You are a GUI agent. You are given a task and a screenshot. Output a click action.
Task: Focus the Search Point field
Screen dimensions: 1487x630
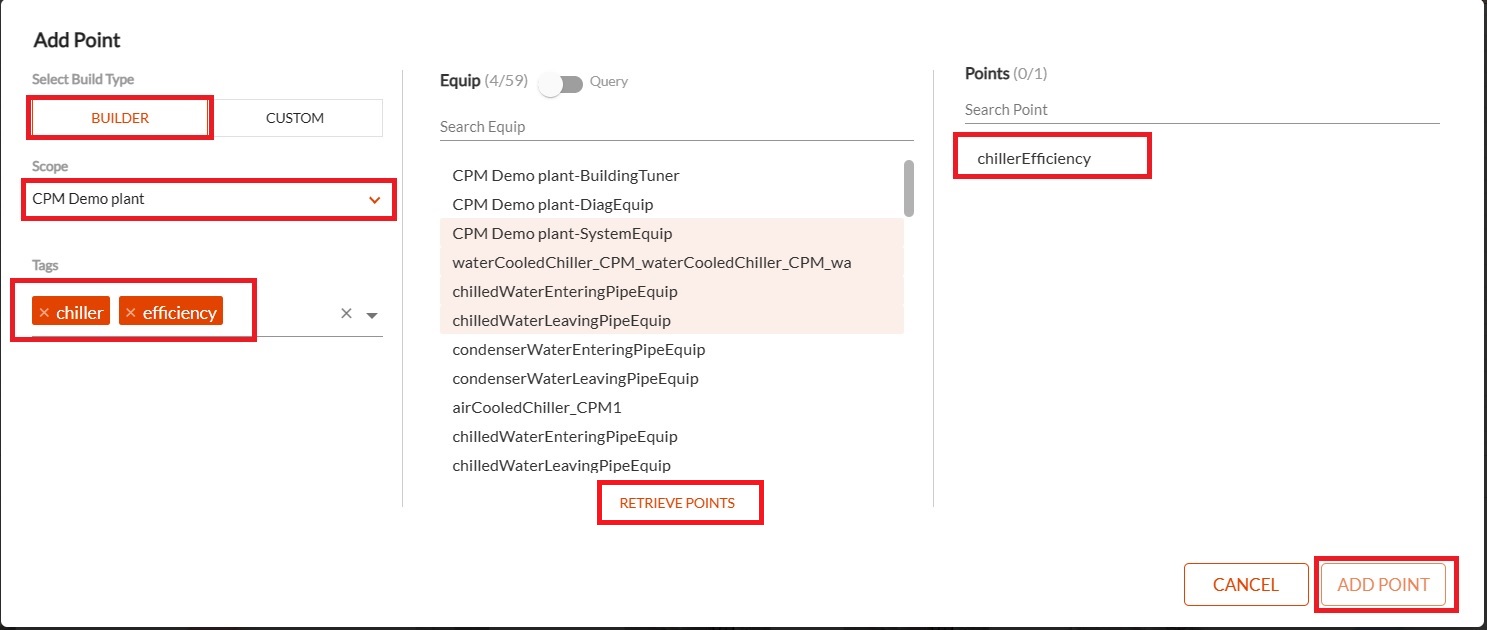click(x=1202, y=110)
